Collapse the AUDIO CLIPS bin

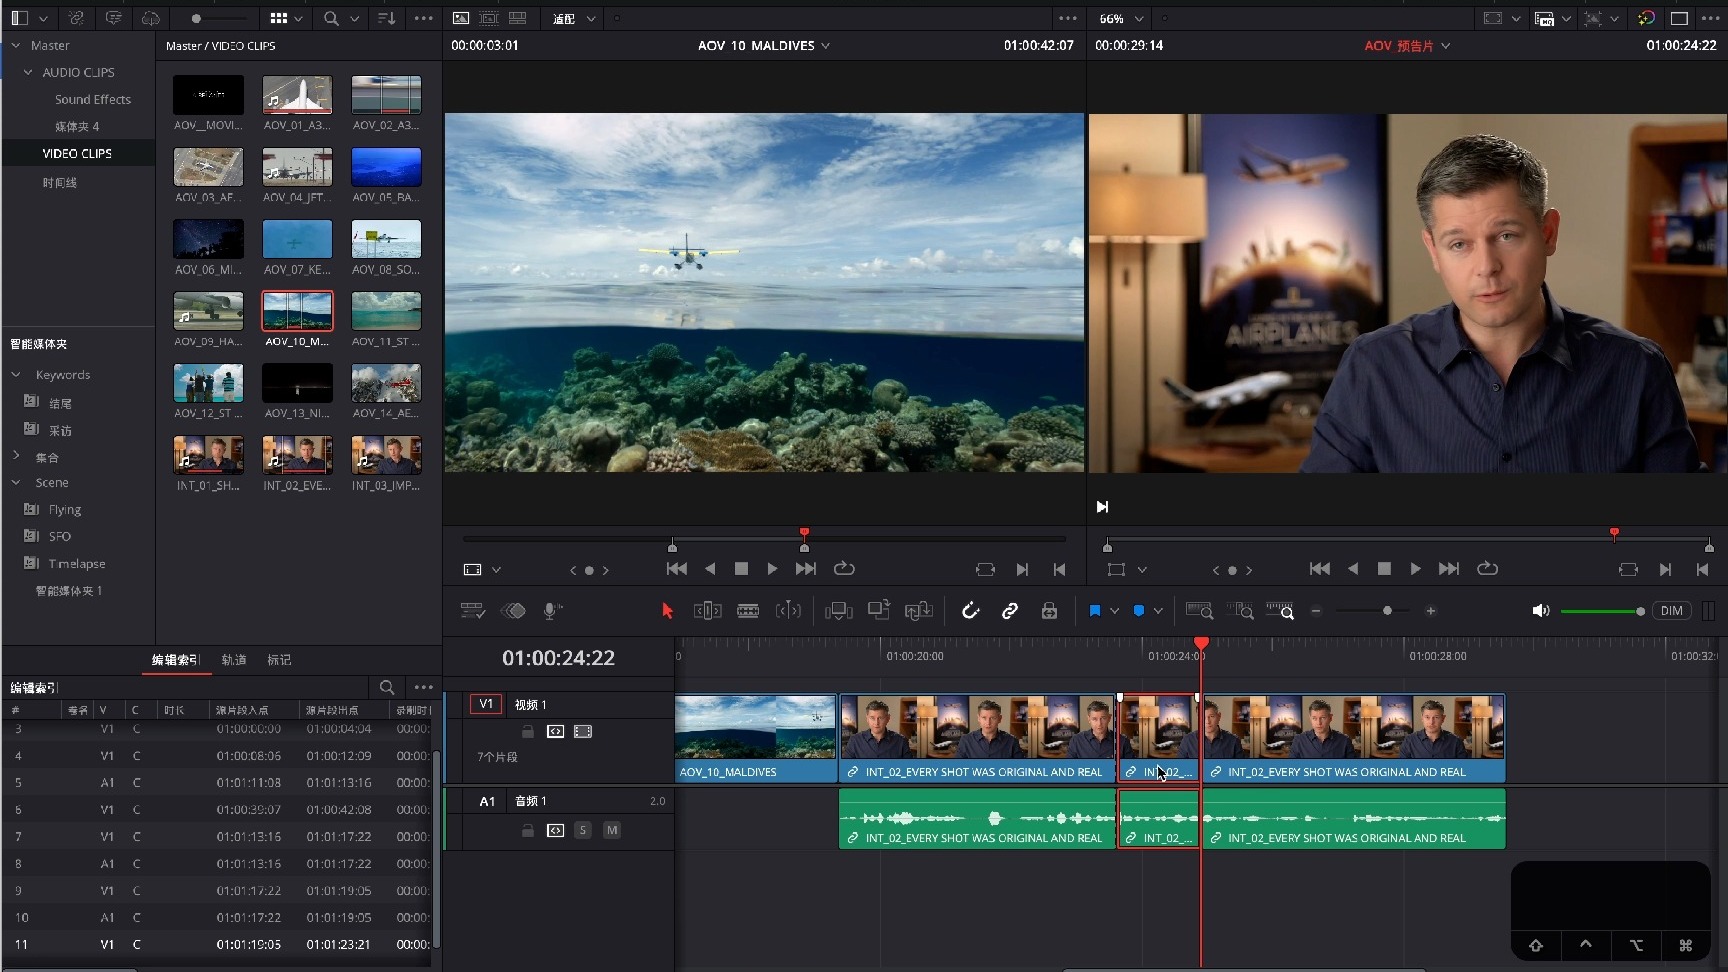point(28,72)
